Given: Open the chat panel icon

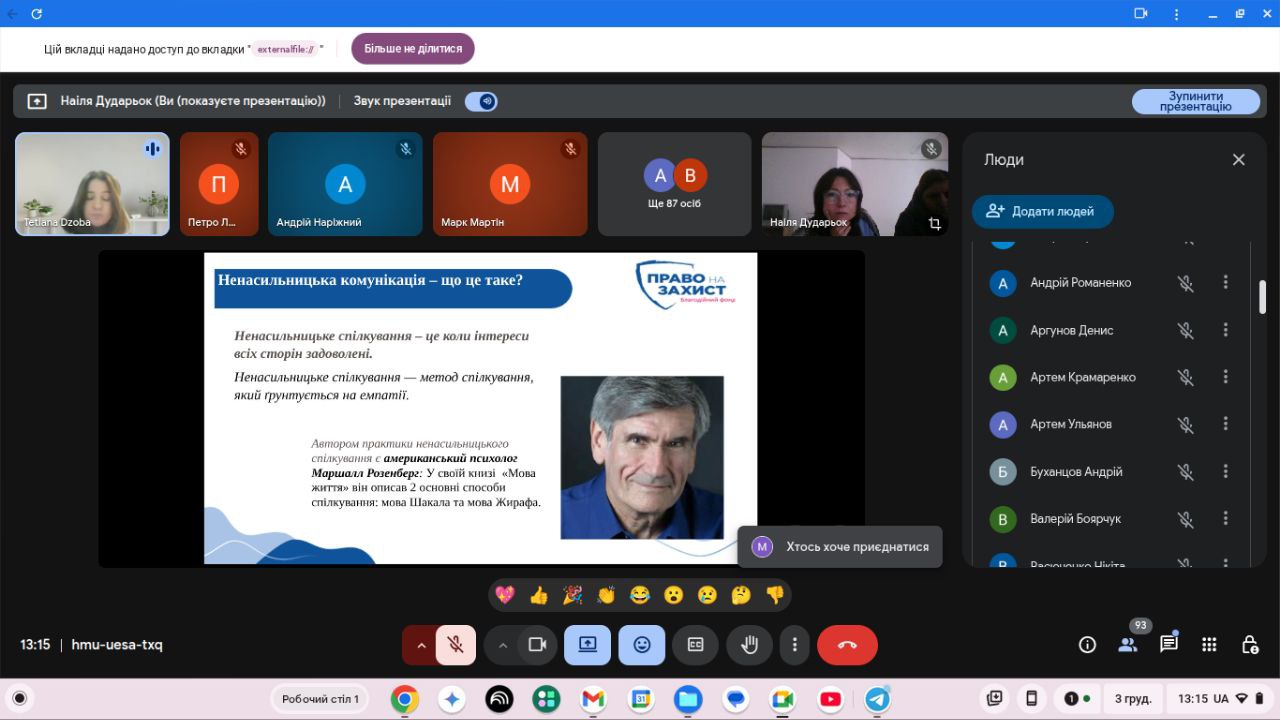Looking at the screenshot, I should [1168, 645].
